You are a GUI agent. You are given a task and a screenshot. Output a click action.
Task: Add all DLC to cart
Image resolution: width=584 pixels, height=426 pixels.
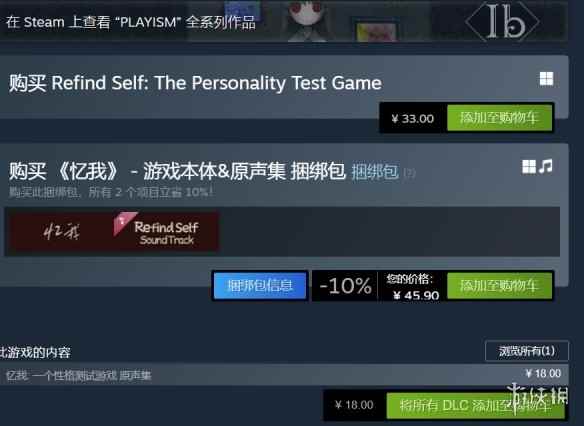tap(476, 405)
